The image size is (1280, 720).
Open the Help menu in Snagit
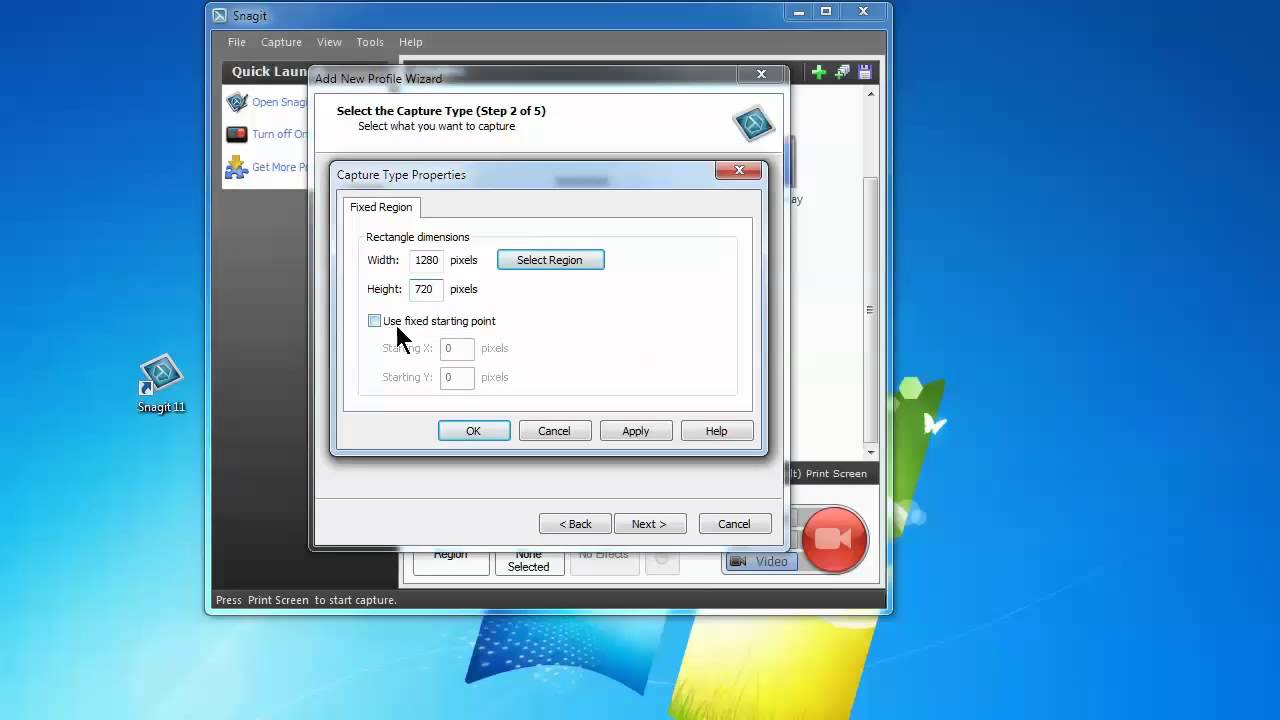click(x=410, y=42)
